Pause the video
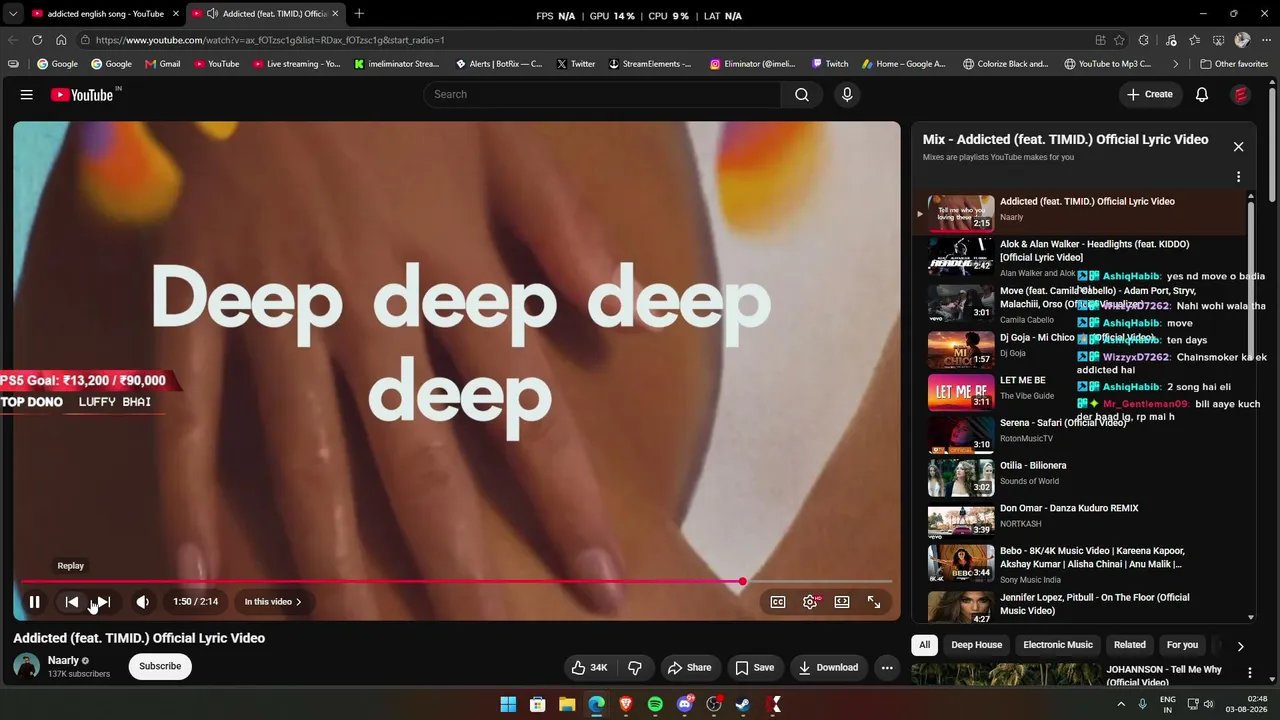This screenshot has width=1280, height=720. (34, 602)
